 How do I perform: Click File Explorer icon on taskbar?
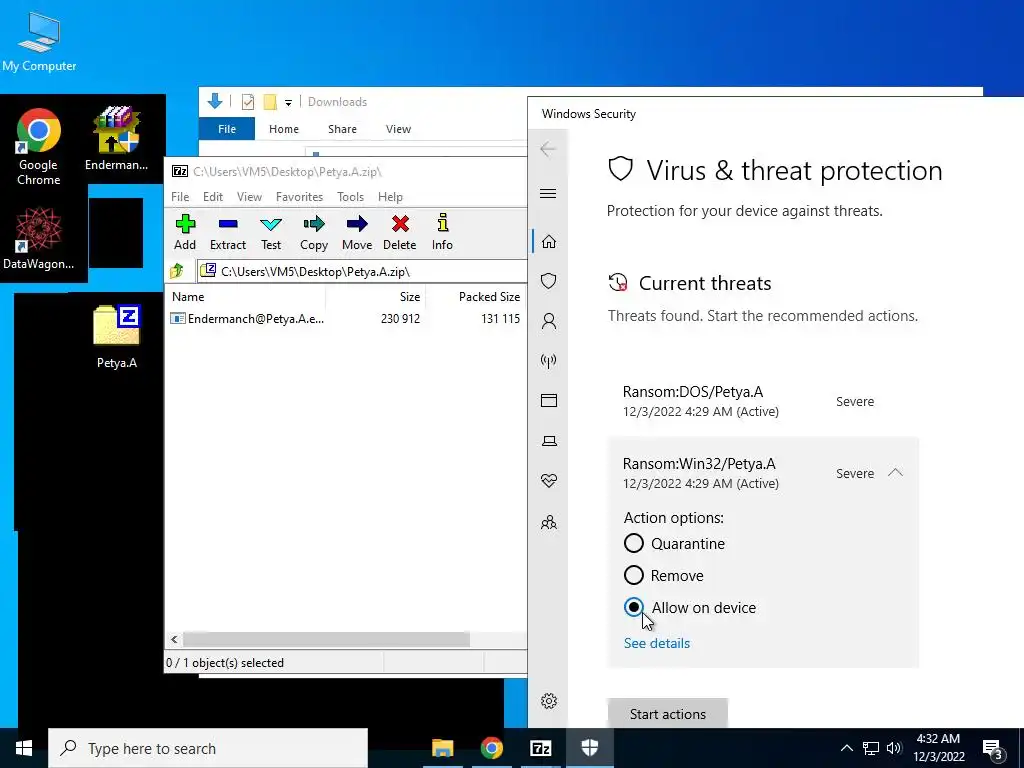tap(442, 748)
